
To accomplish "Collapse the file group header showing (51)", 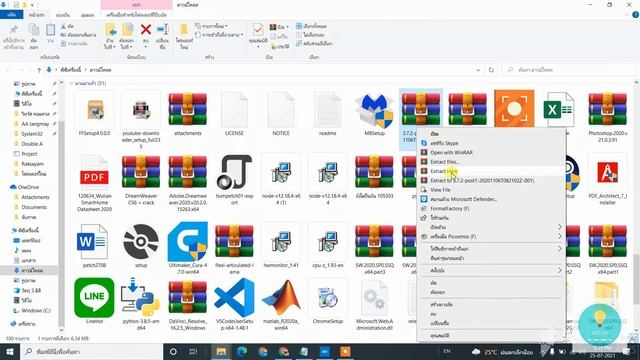I will 72,83.
